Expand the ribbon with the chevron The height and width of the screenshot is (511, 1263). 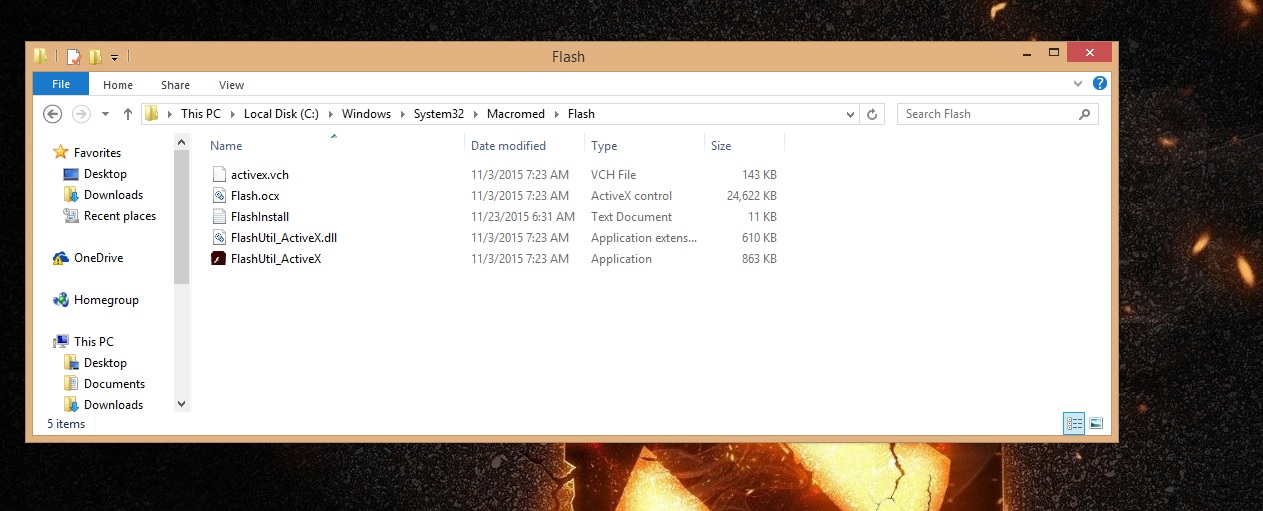[1078, 85]
